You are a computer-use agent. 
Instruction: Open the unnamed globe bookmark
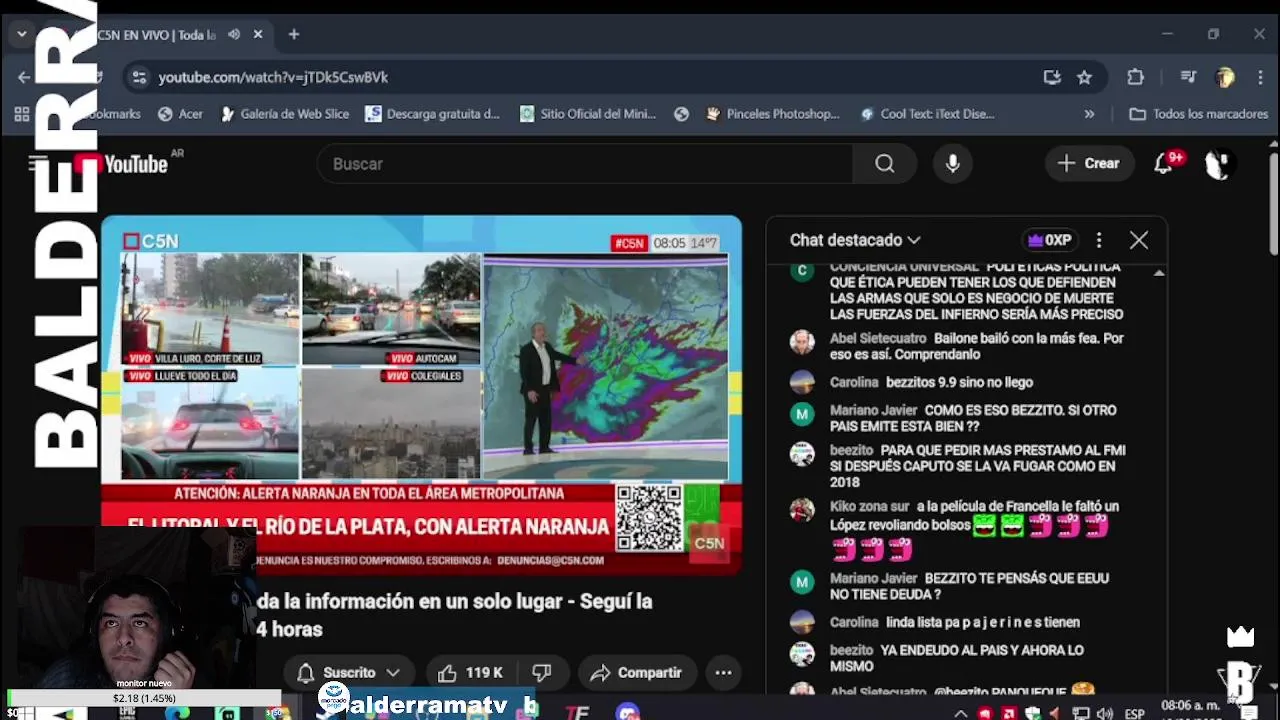[x=682, y=114]
